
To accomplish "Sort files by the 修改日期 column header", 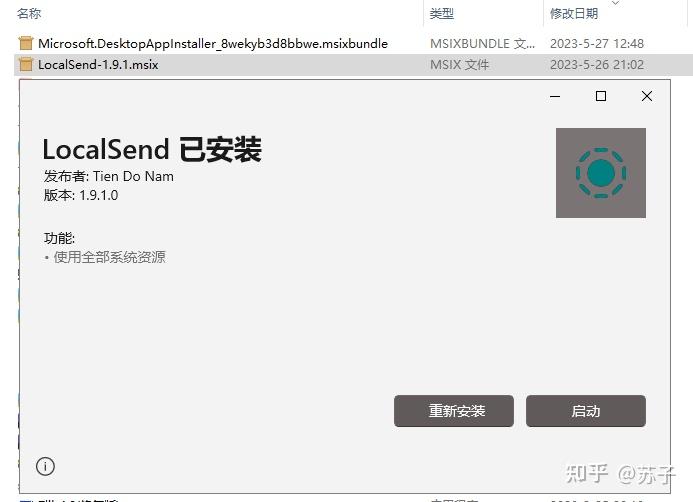I will pos(574,13).
